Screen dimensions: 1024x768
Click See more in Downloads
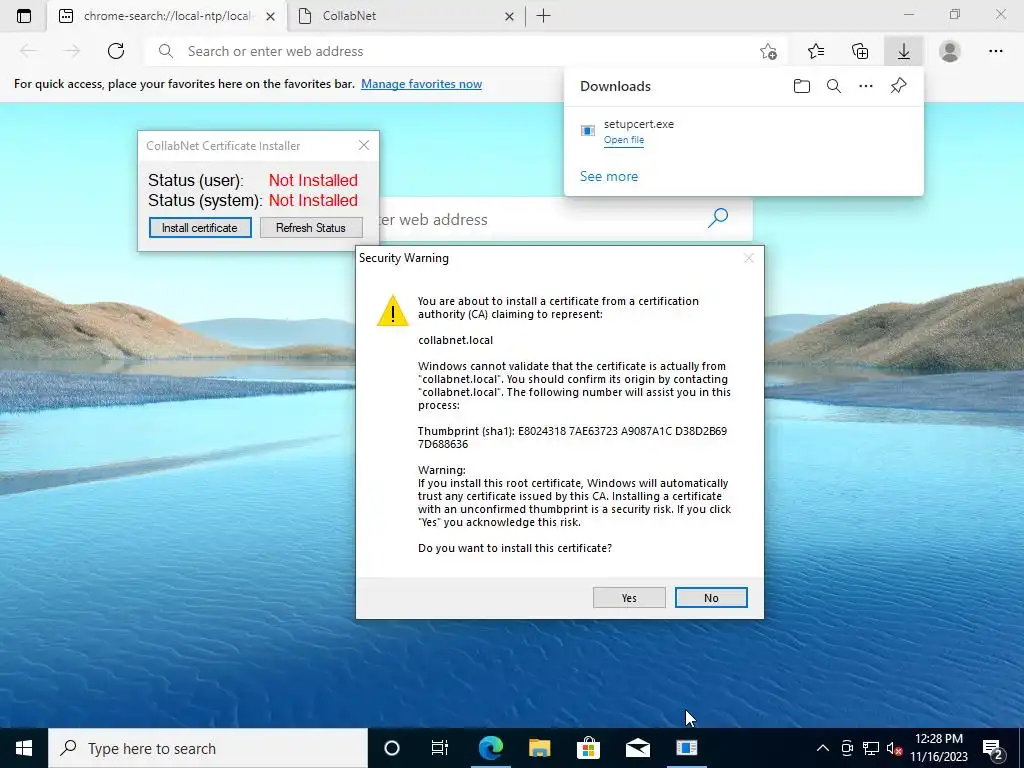[609, 176]
